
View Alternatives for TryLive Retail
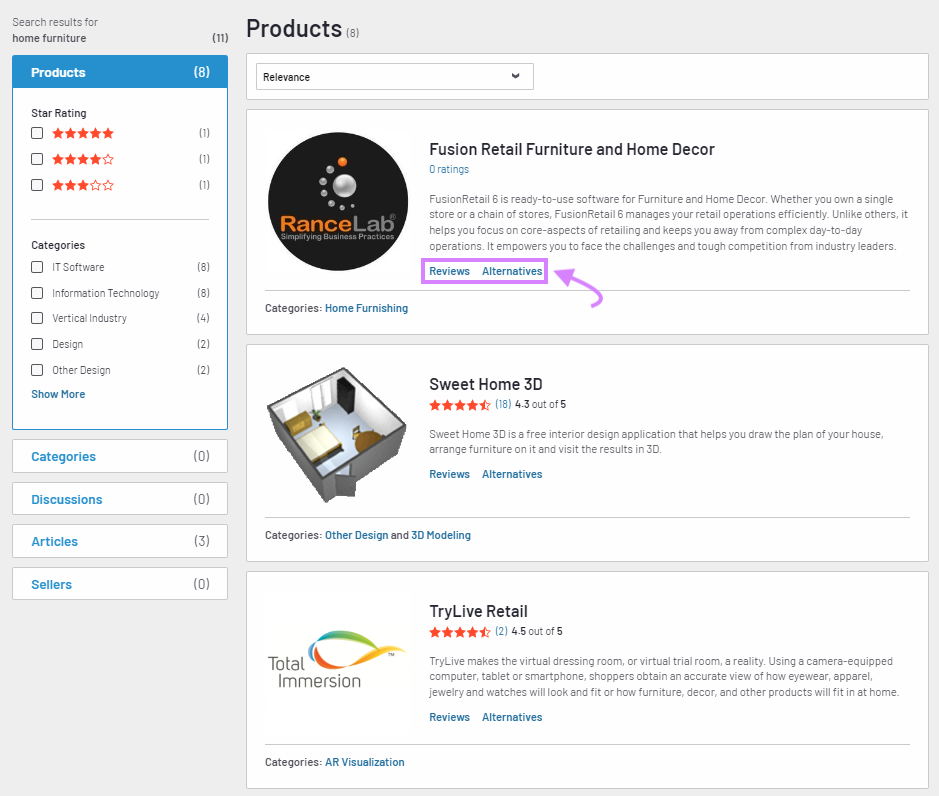pos(512,717)
